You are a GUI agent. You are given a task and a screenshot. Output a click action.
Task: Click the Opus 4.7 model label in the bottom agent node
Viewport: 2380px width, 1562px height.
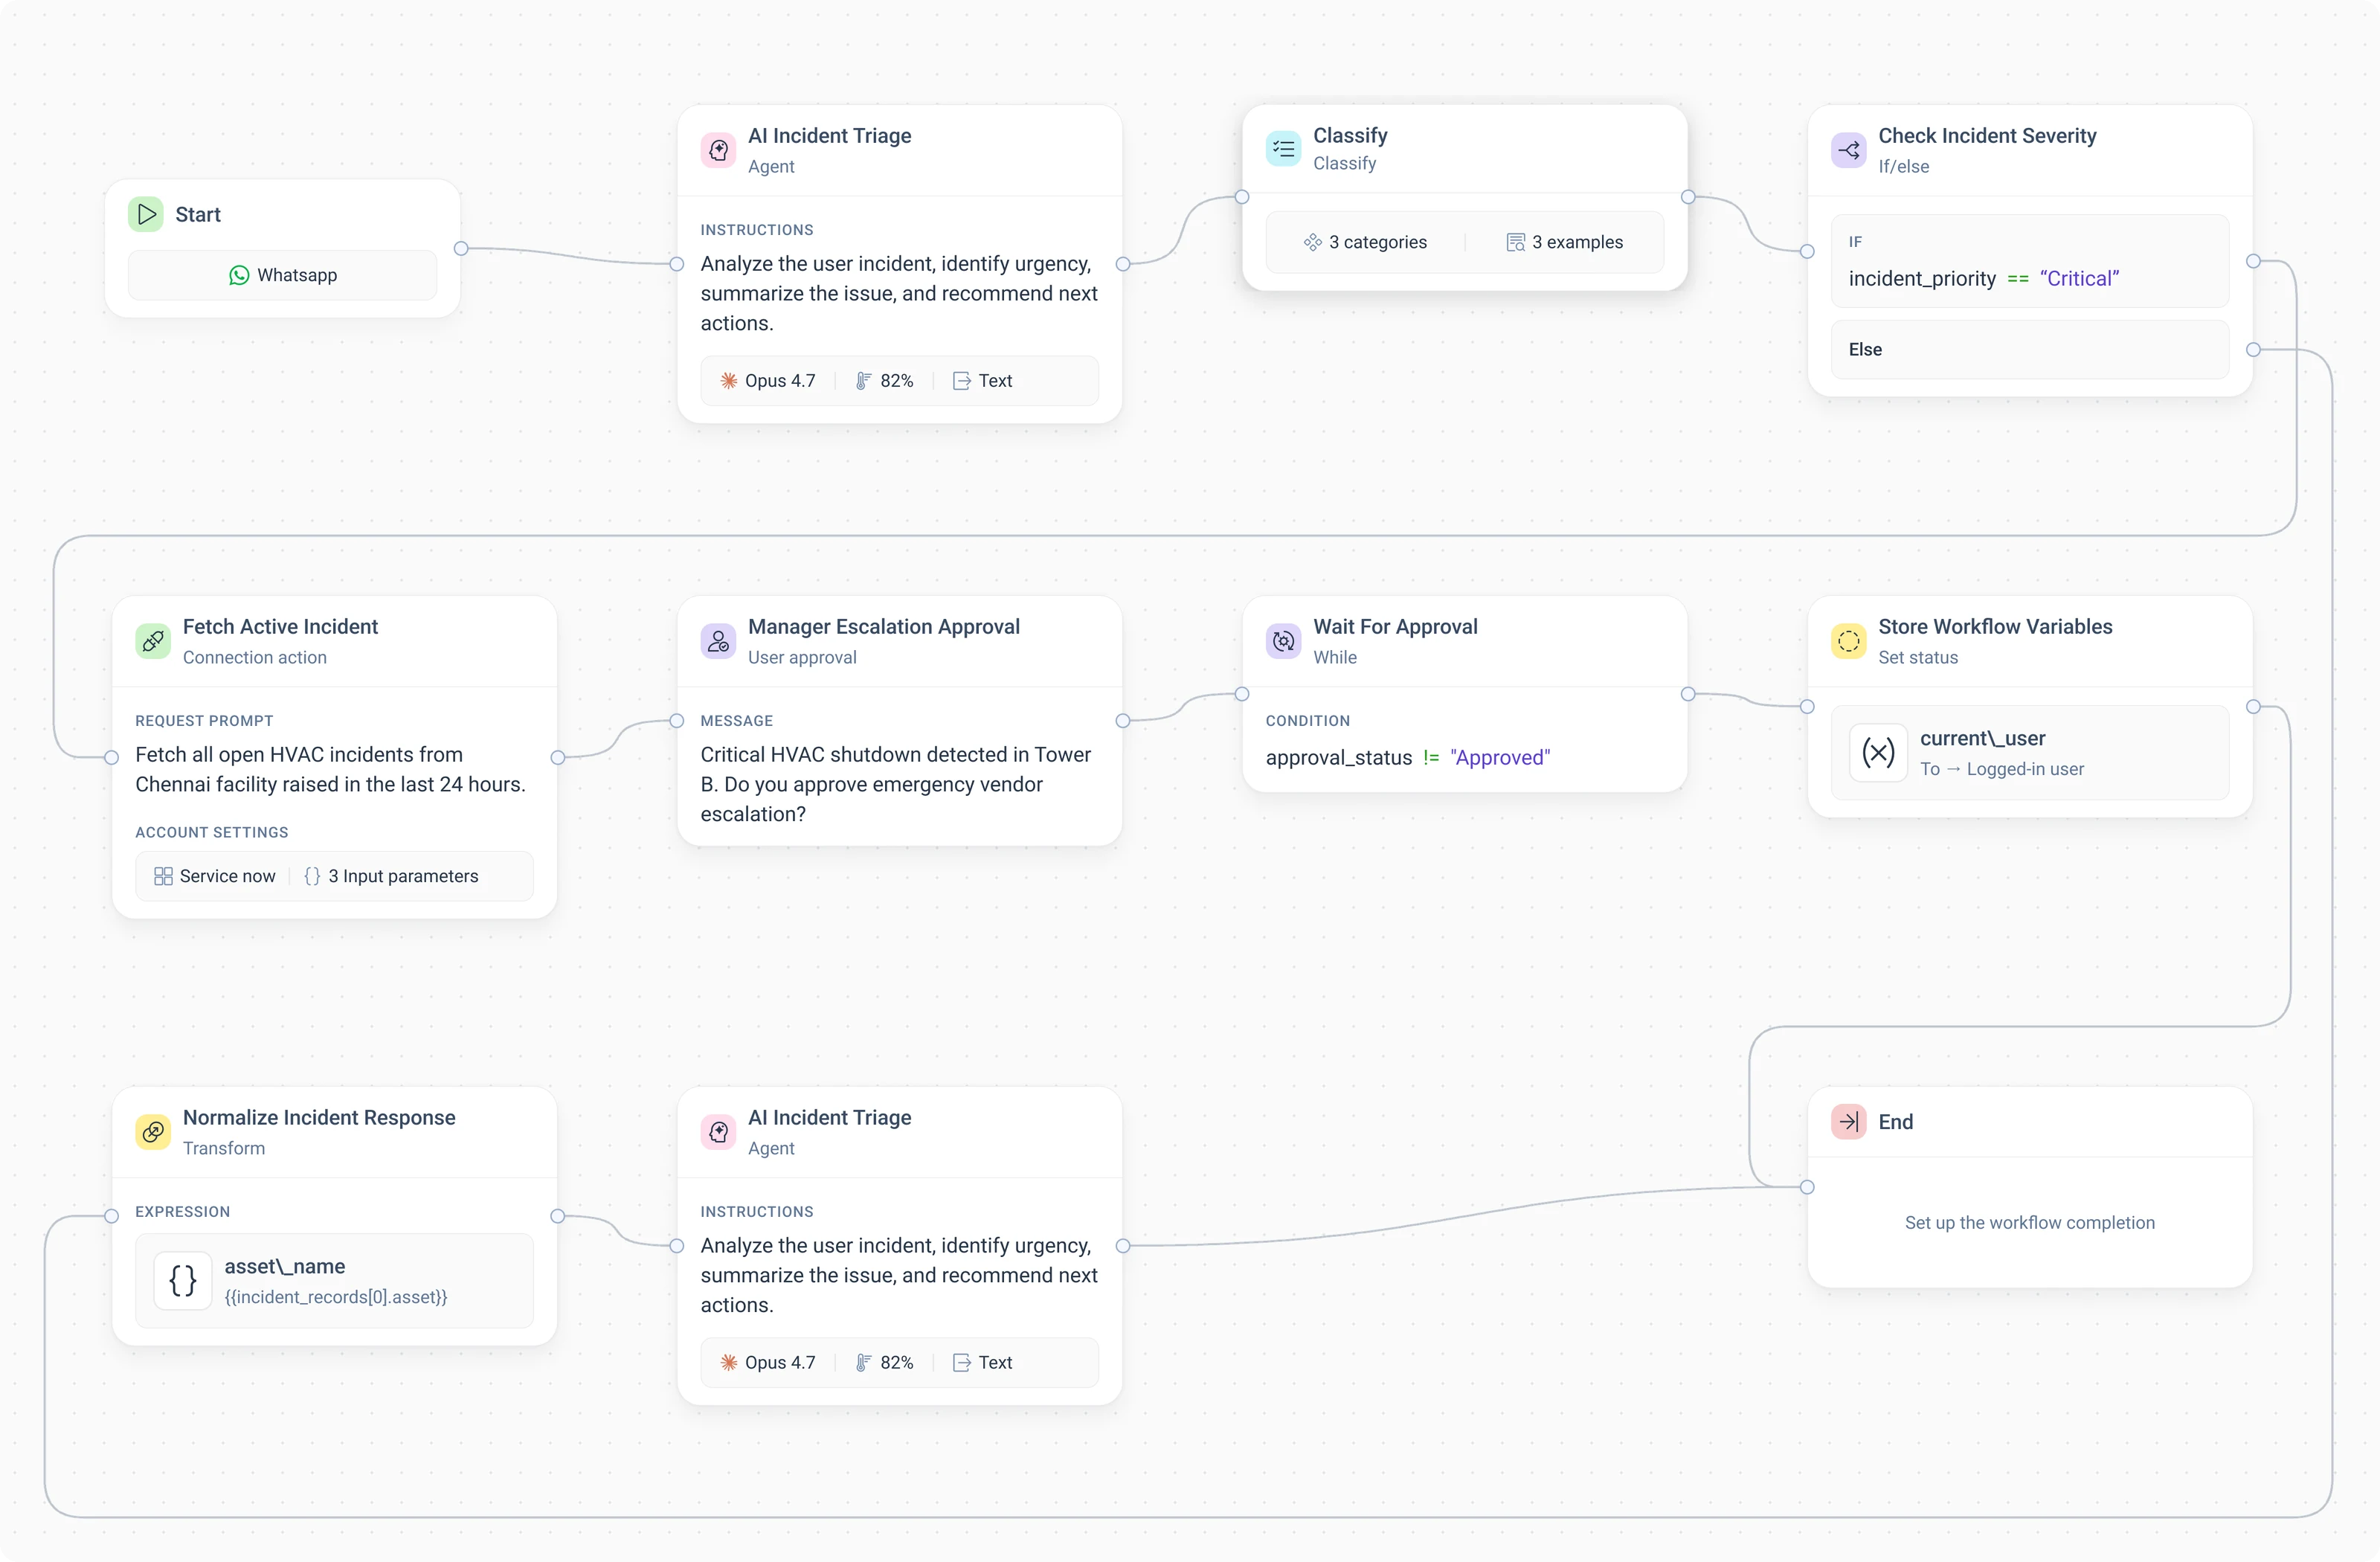[780, 1363]
